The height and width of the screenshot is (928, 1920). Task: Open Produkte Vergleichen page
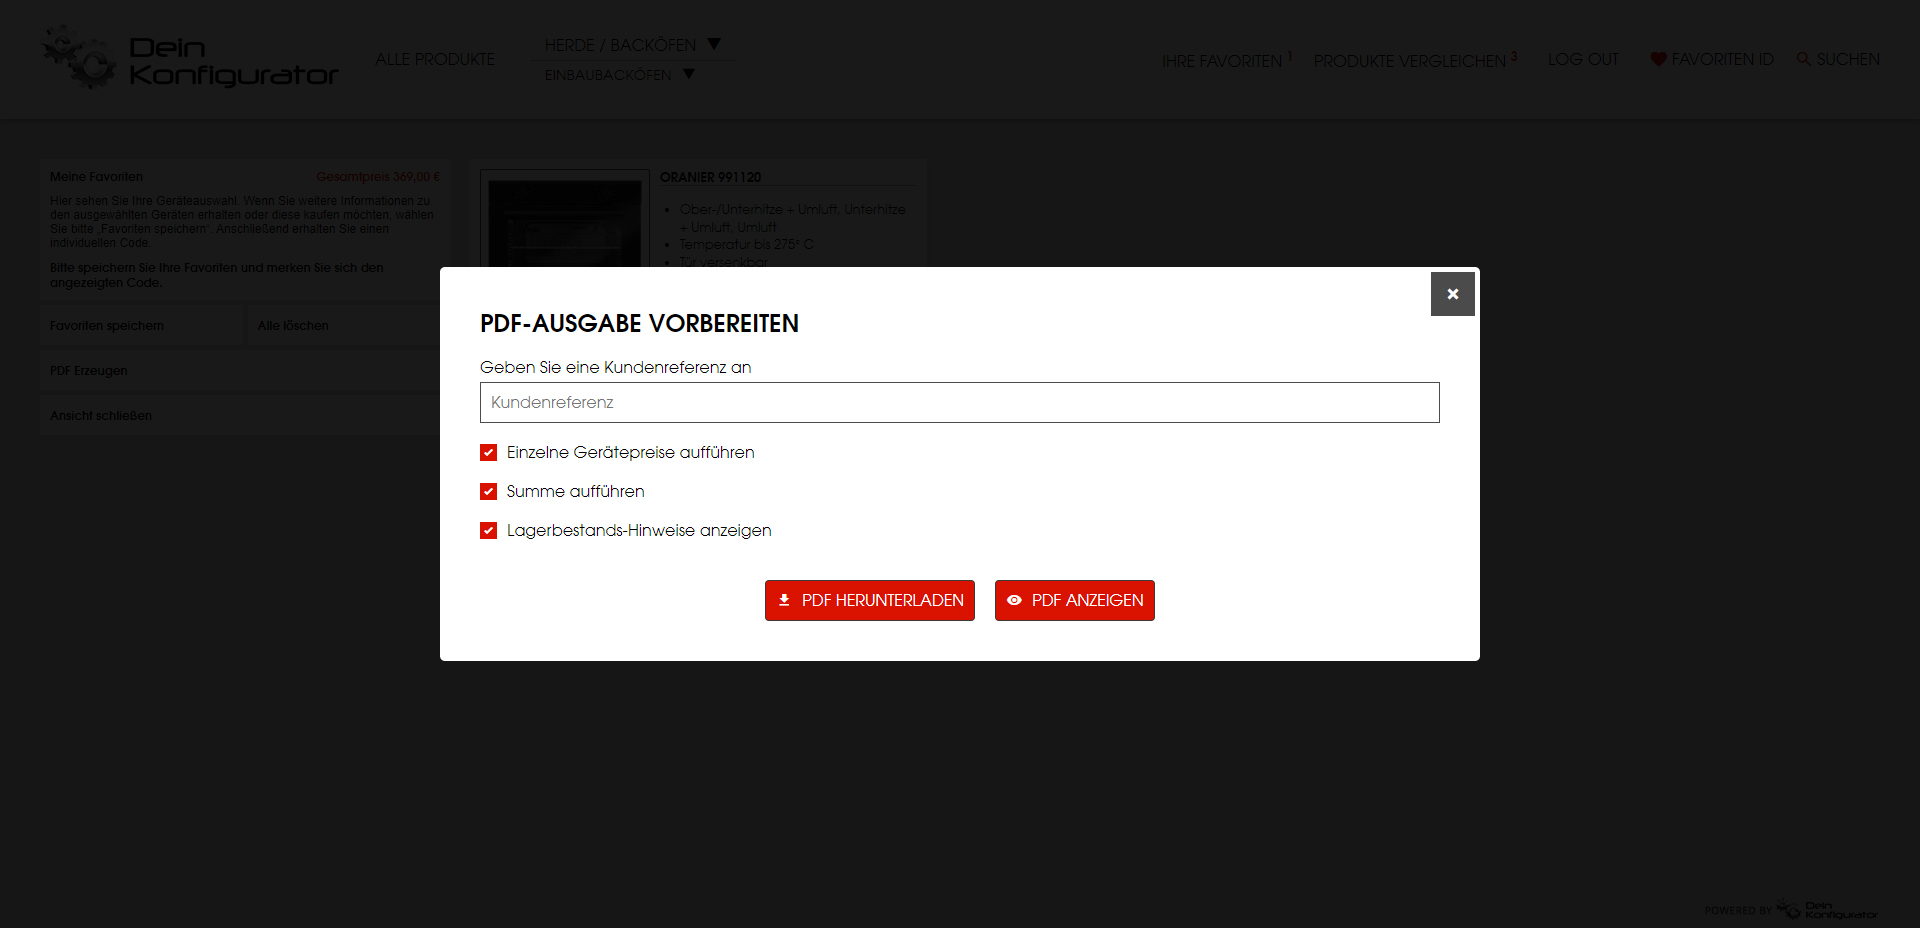click(x=1409, y=61)
